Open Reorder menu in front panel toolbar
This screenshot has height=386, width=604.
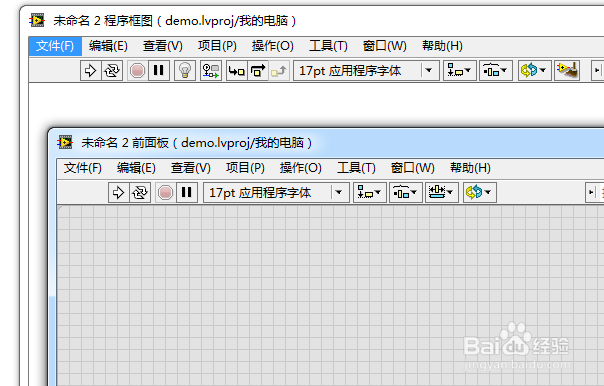480,192
